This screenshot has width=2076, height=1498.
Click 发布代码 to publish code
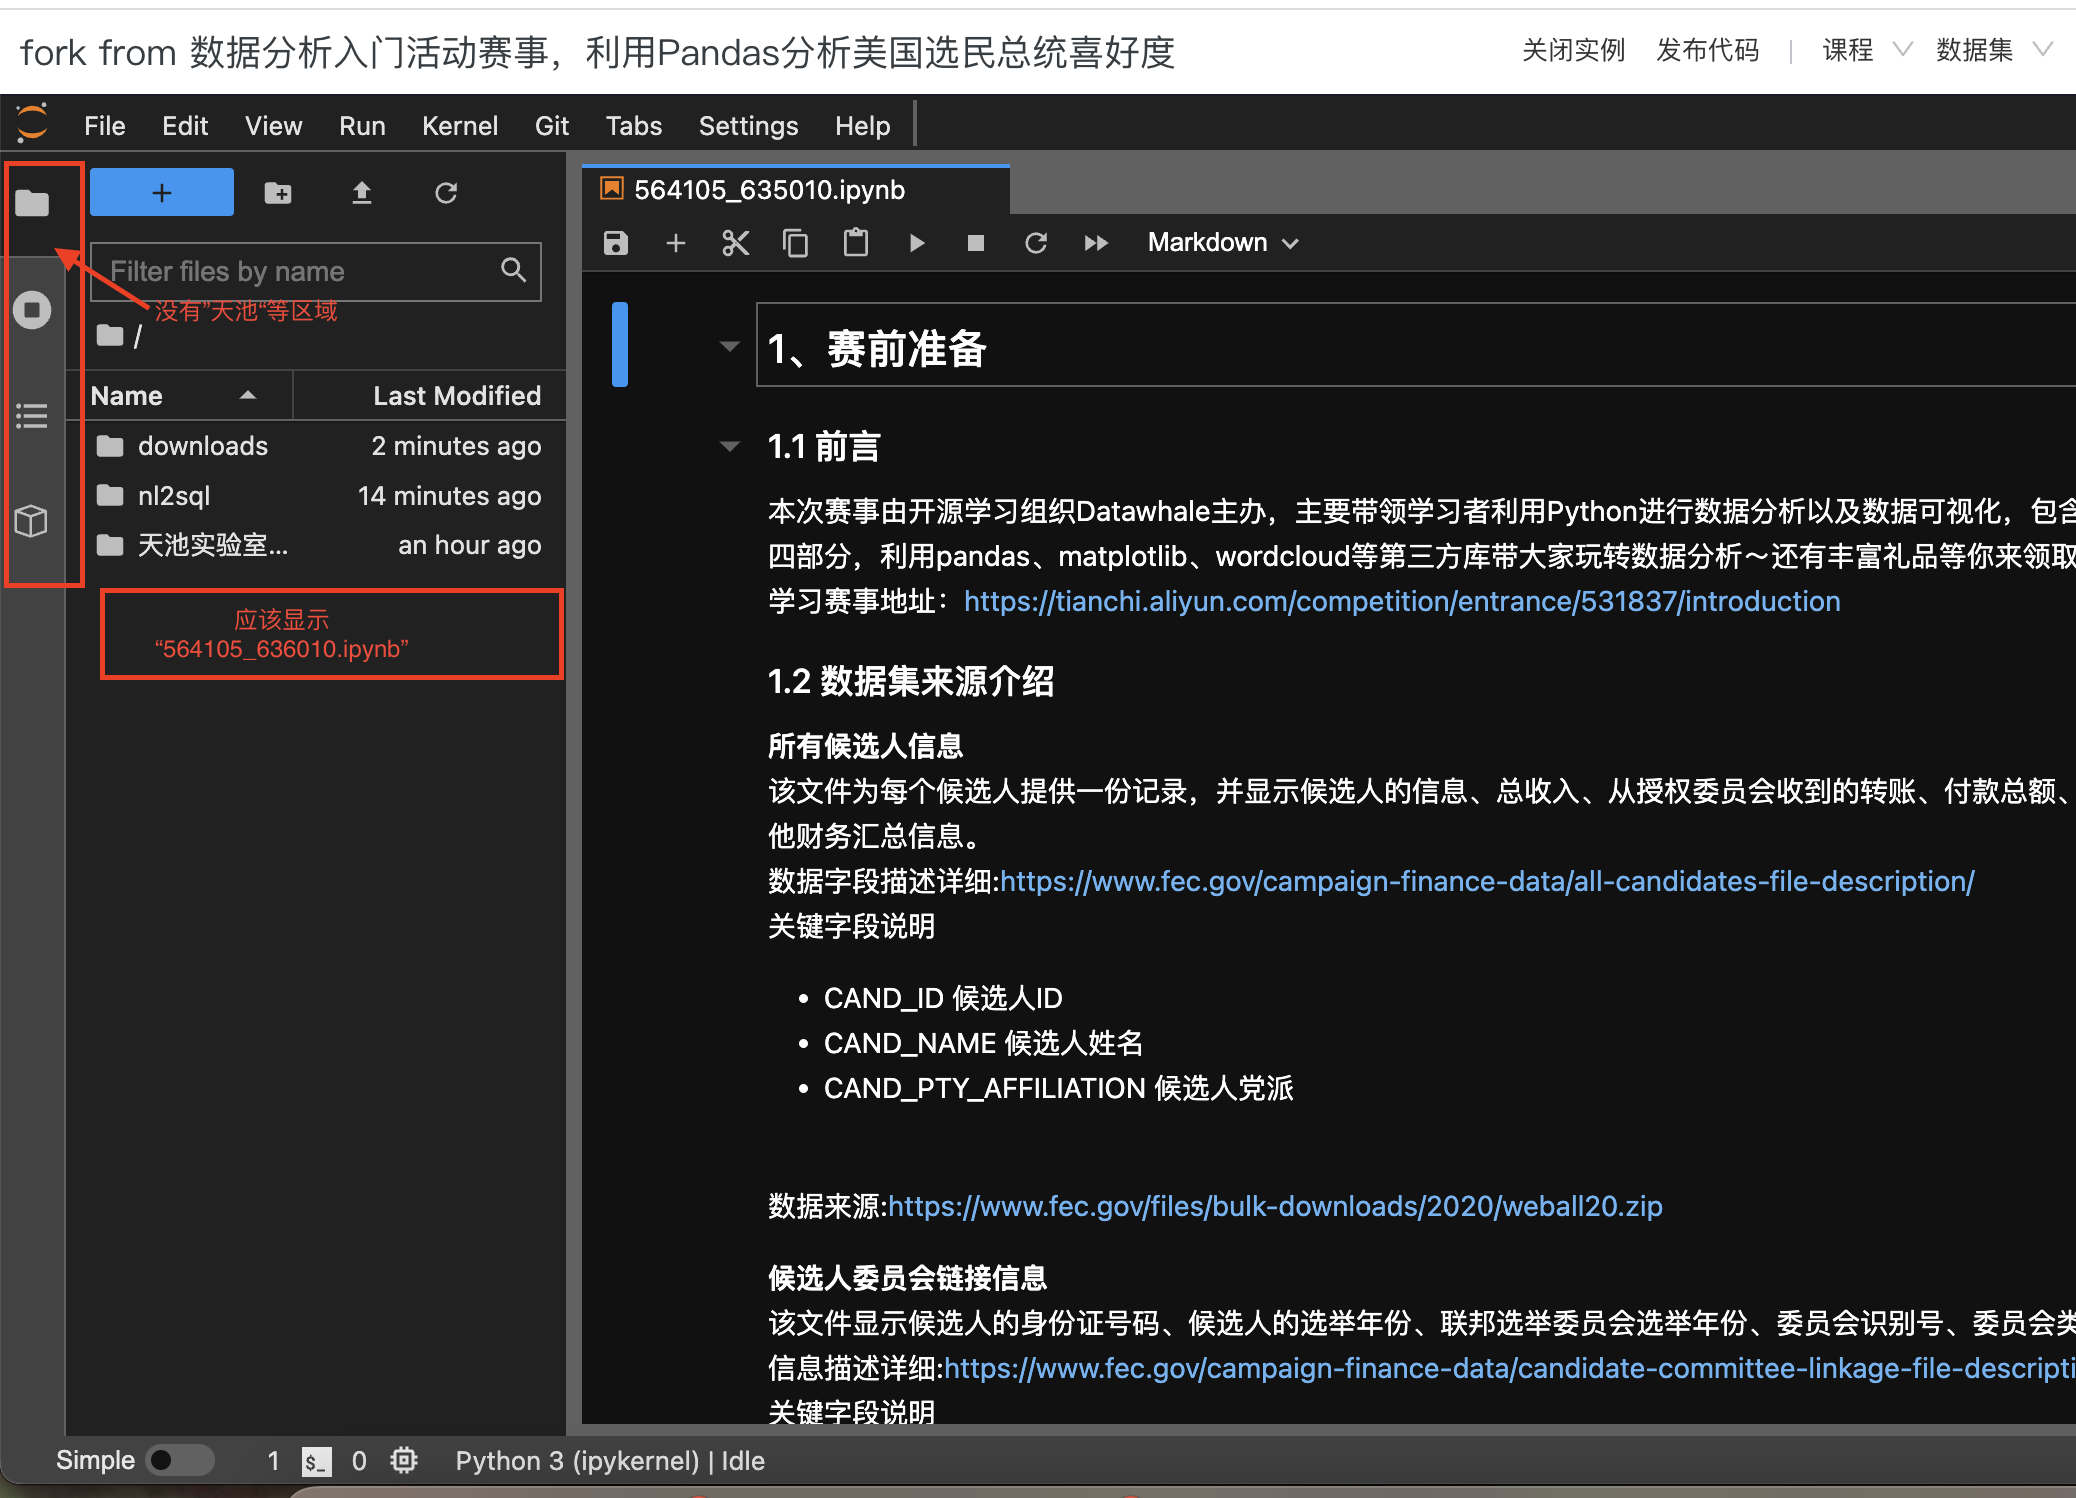(1707, 50)
